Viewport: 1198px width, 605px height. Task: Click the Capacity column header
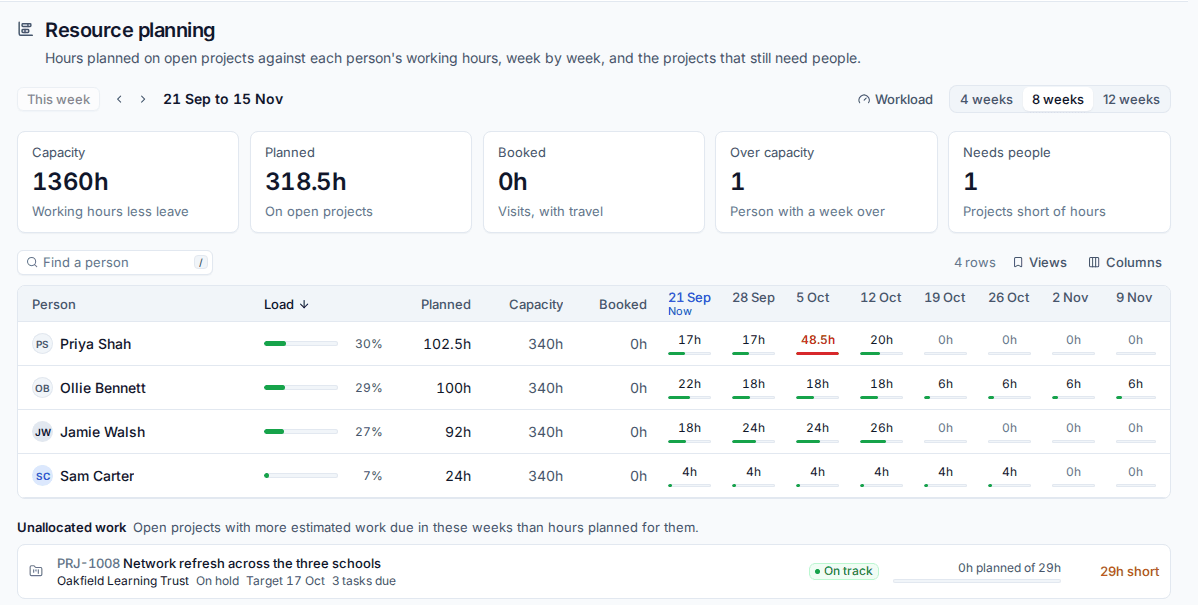coord(536,304)
